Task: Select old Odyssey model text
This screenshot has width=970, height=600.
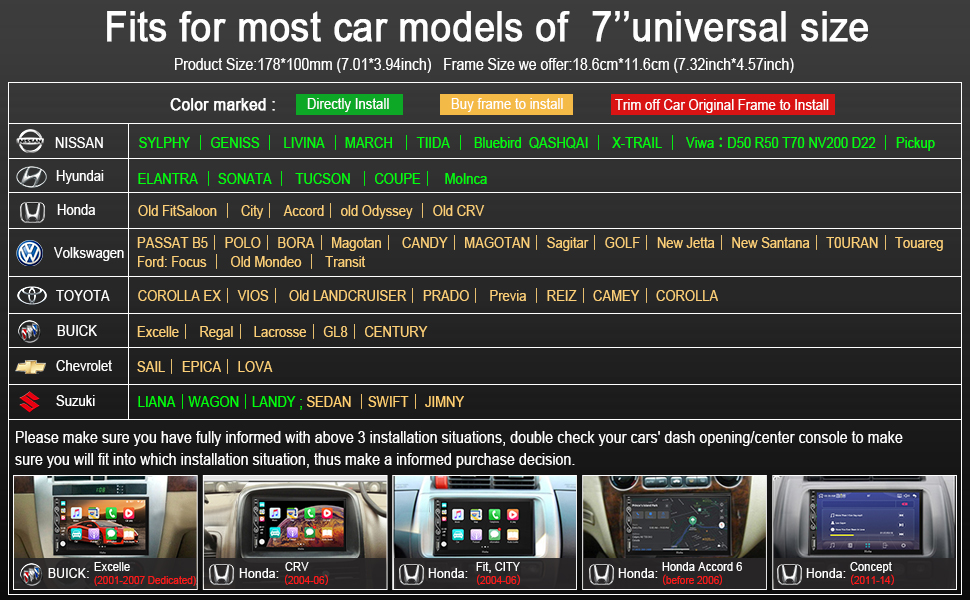Action: click(376, 211)
